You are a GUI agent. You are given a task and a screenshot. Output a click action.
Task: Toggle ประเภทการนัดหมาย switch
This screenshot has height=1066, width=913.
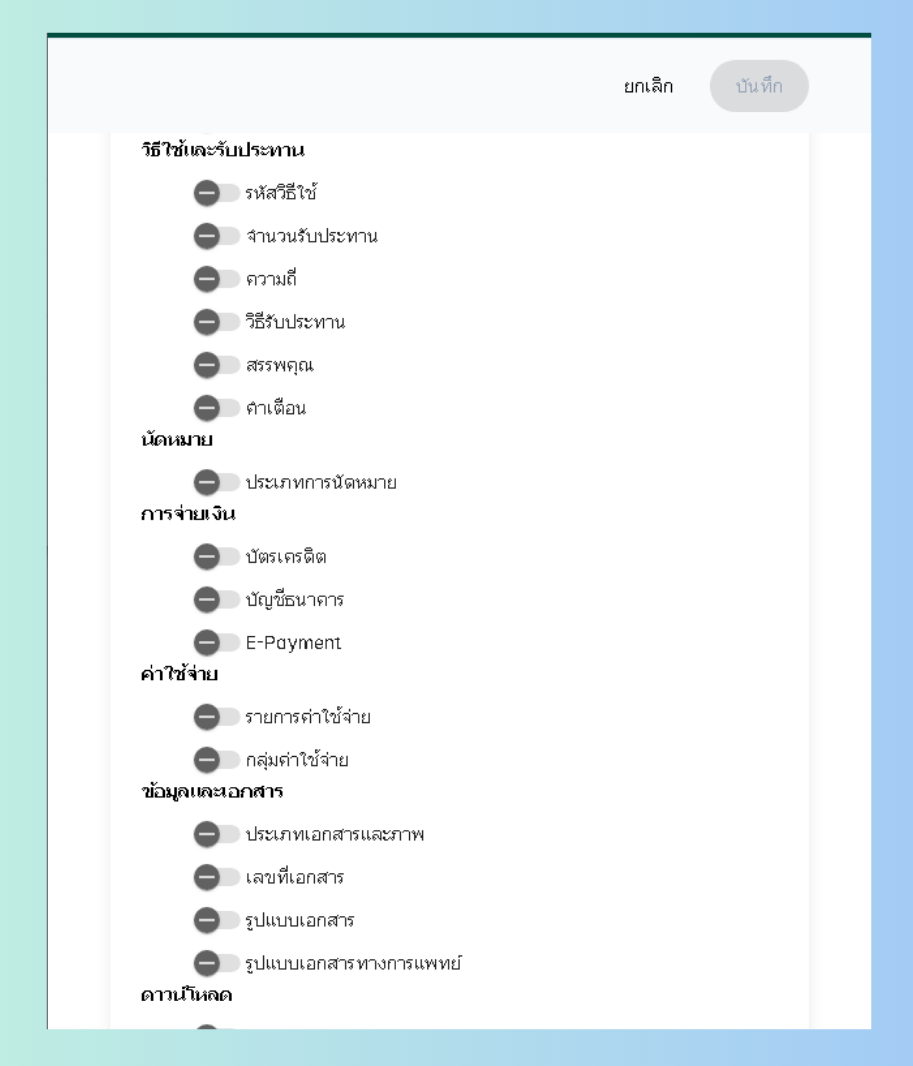pos(217,483)
